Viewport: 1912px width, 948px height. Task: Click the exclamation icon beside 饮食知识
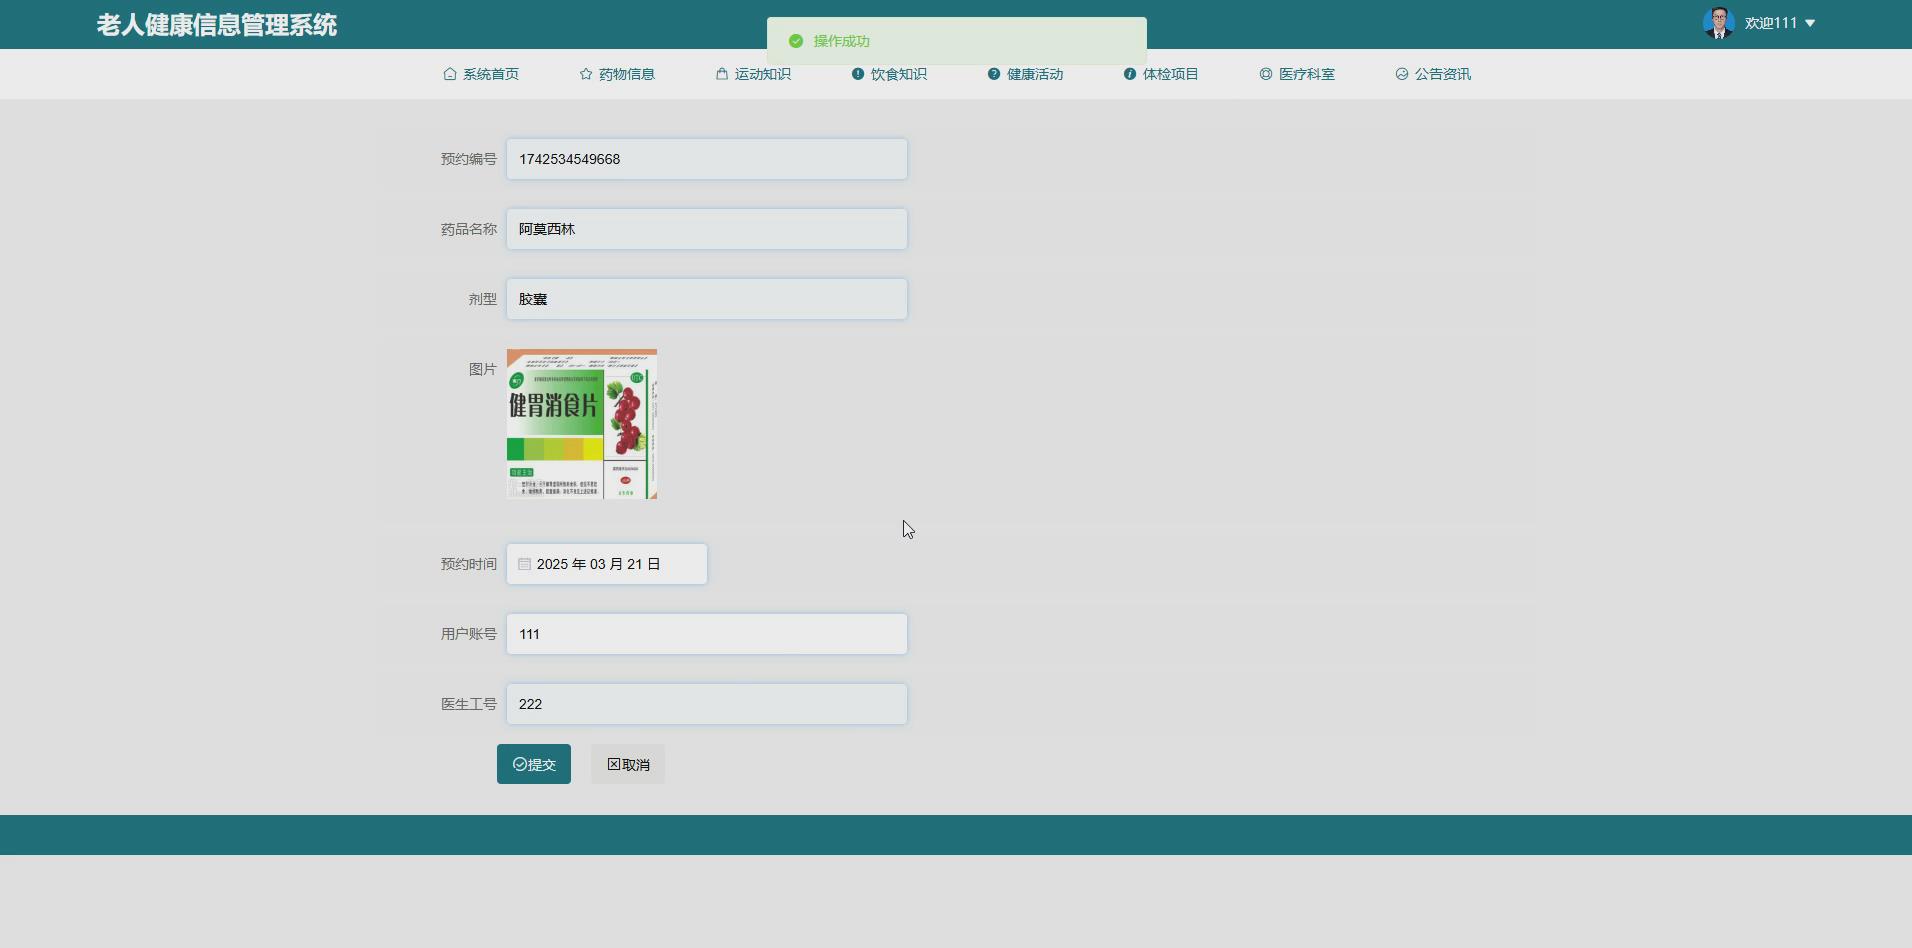tap(858, 74)
